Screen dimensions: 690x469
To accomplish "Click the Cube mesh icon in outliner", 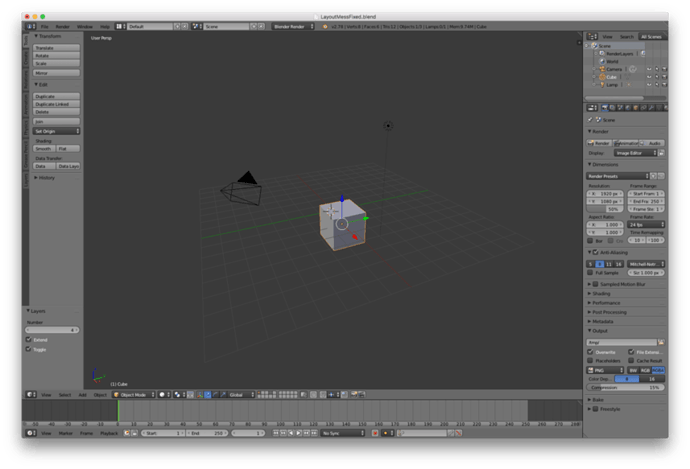I will tap(602, 77).
